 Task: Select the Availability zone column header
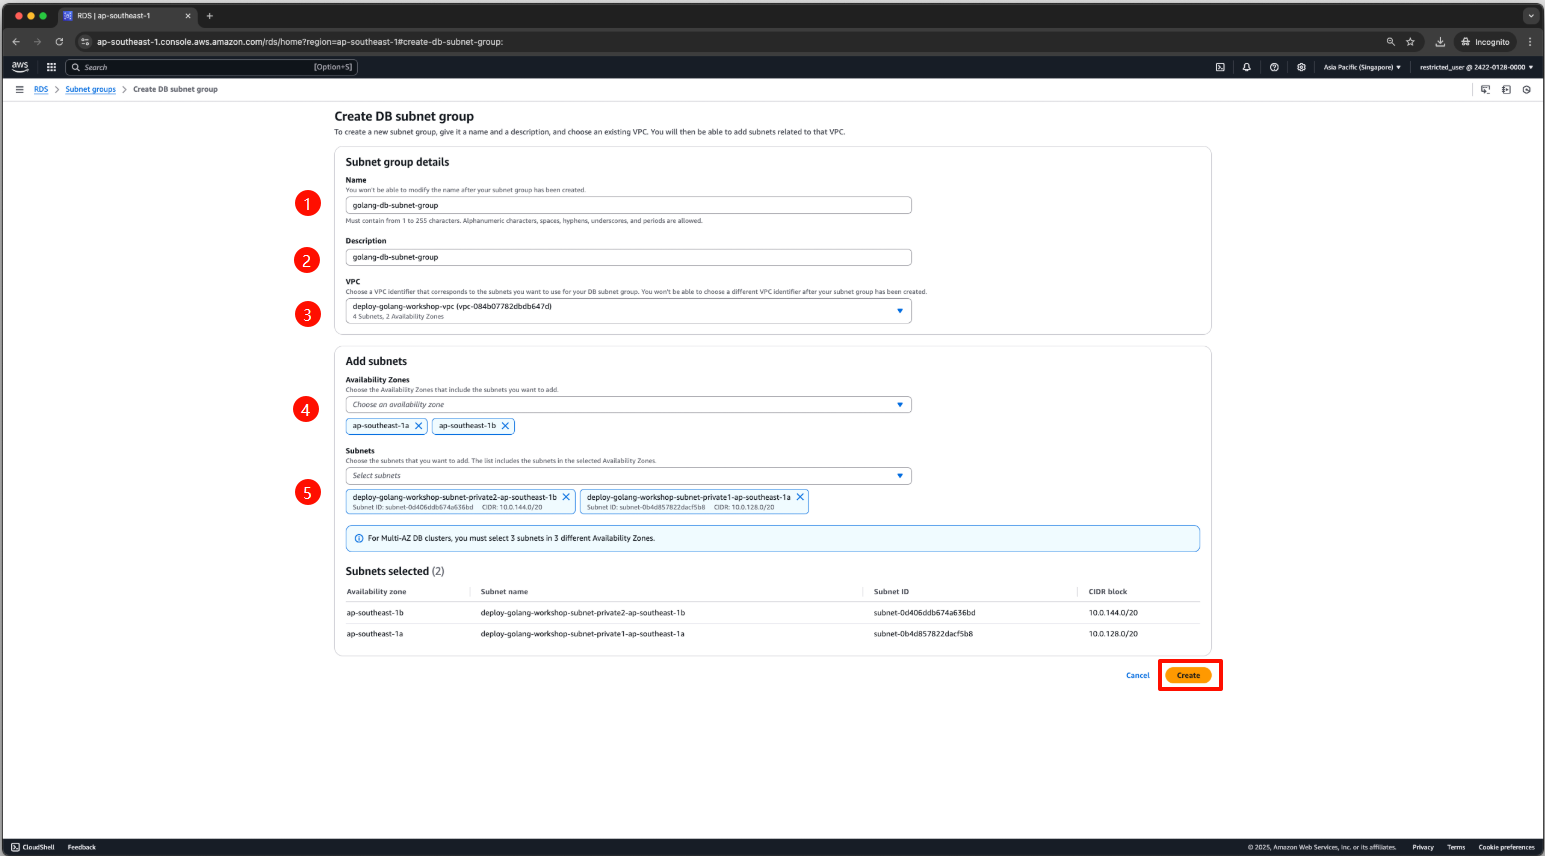coord(376,592)
